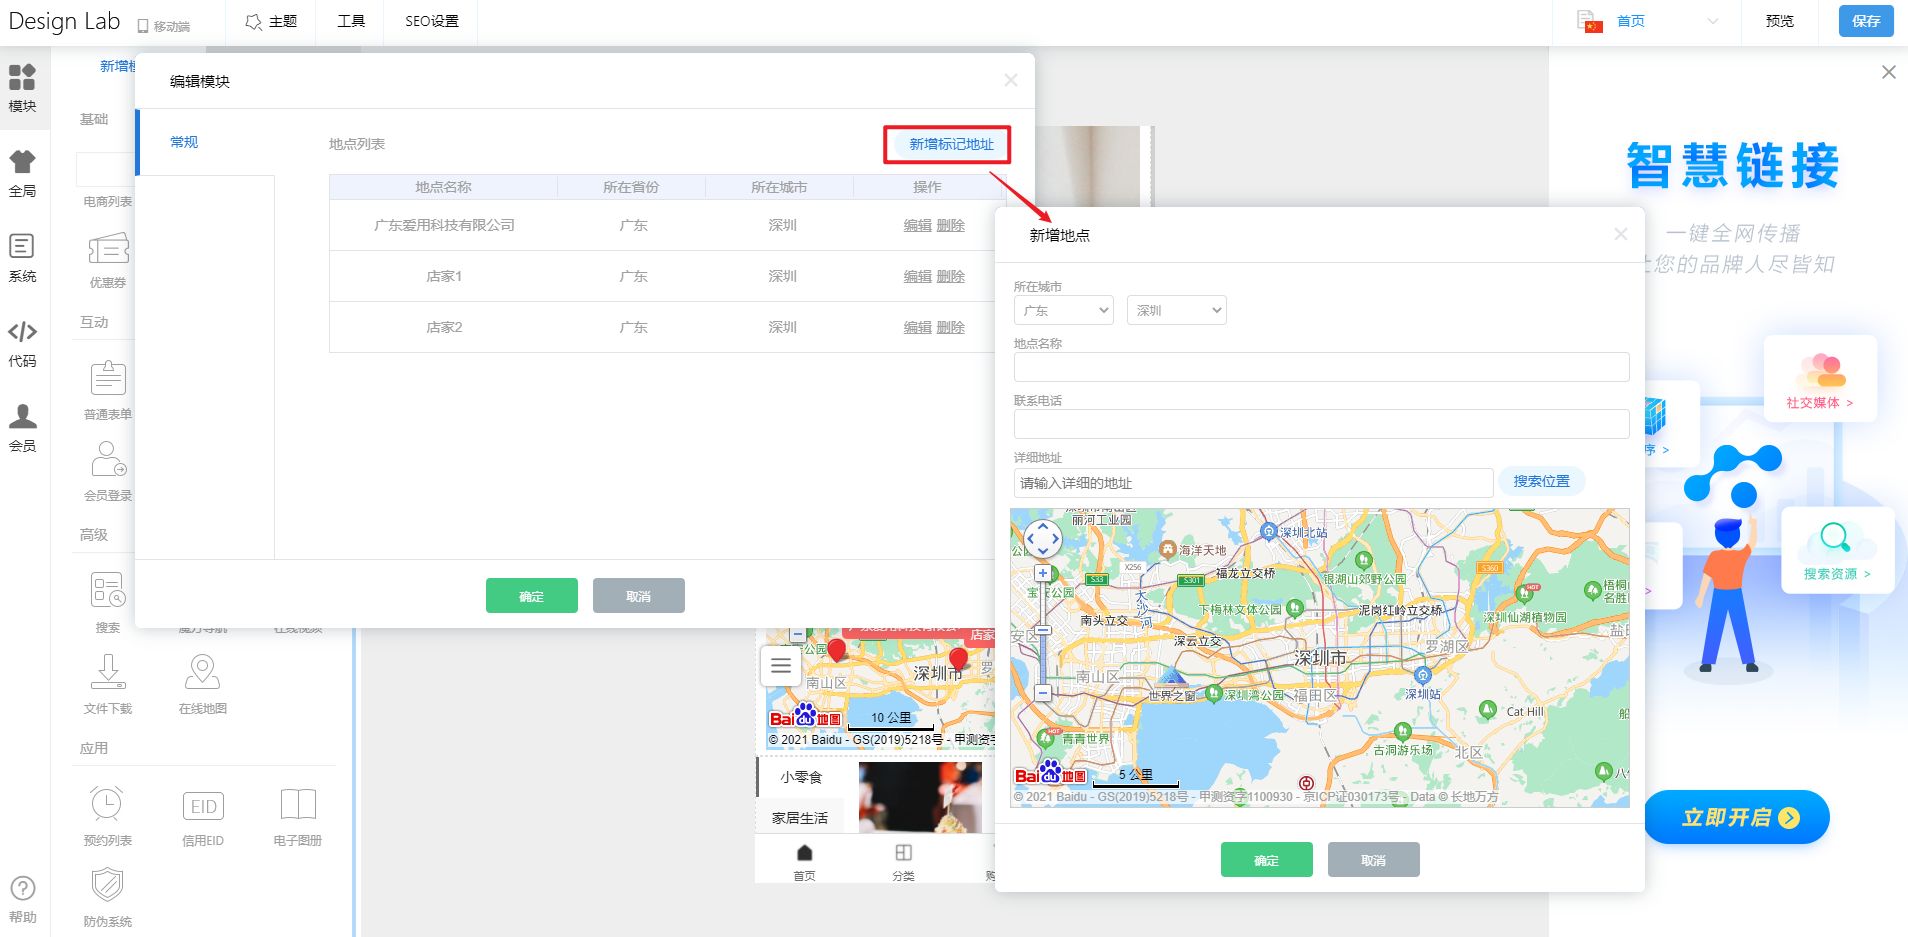Delete the 店家1 row
Viewport: 1908px width, 937px height.
pos(951,277)
